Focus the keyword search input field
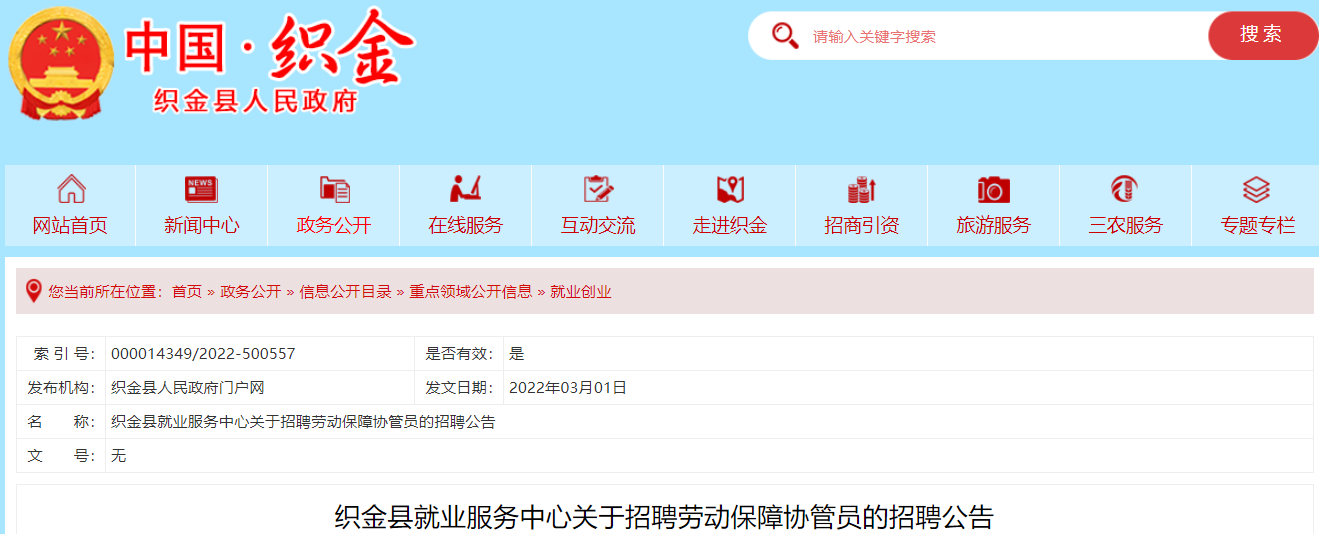1319x534 pixels. coord(1000,36)
